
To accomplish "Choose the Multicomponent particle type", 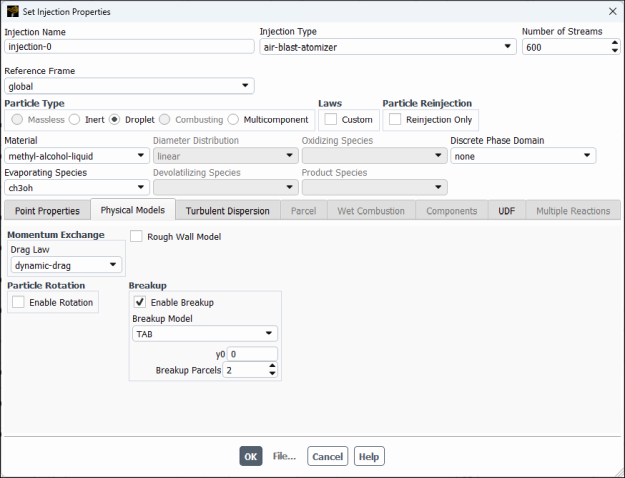I will click(234, 120).
